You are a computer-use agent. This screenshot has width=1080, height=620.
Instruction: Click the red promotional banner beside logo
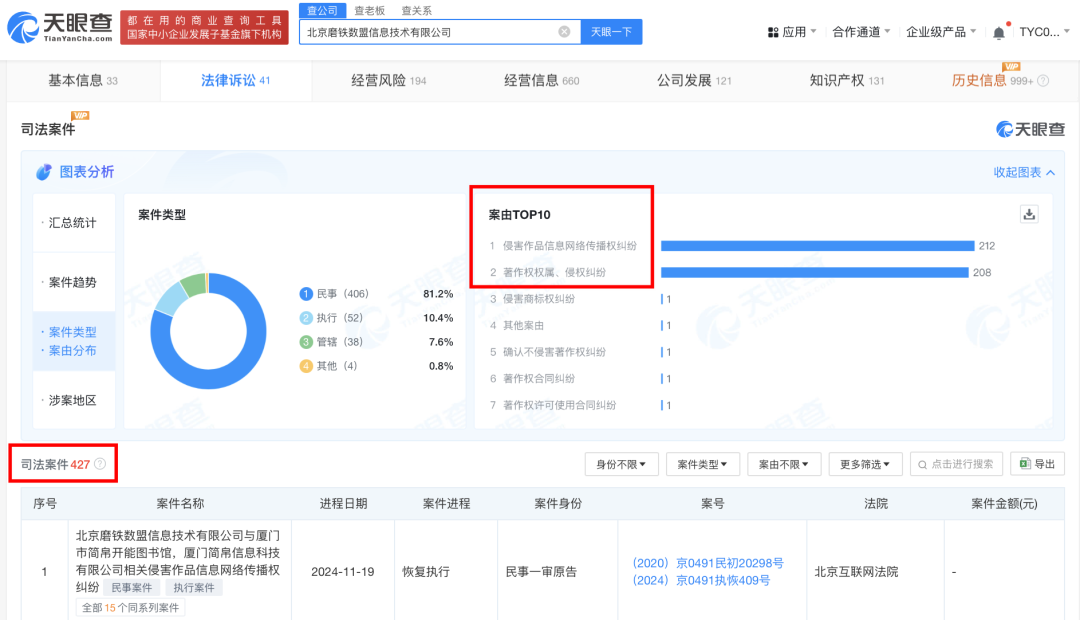pos(205,28)
